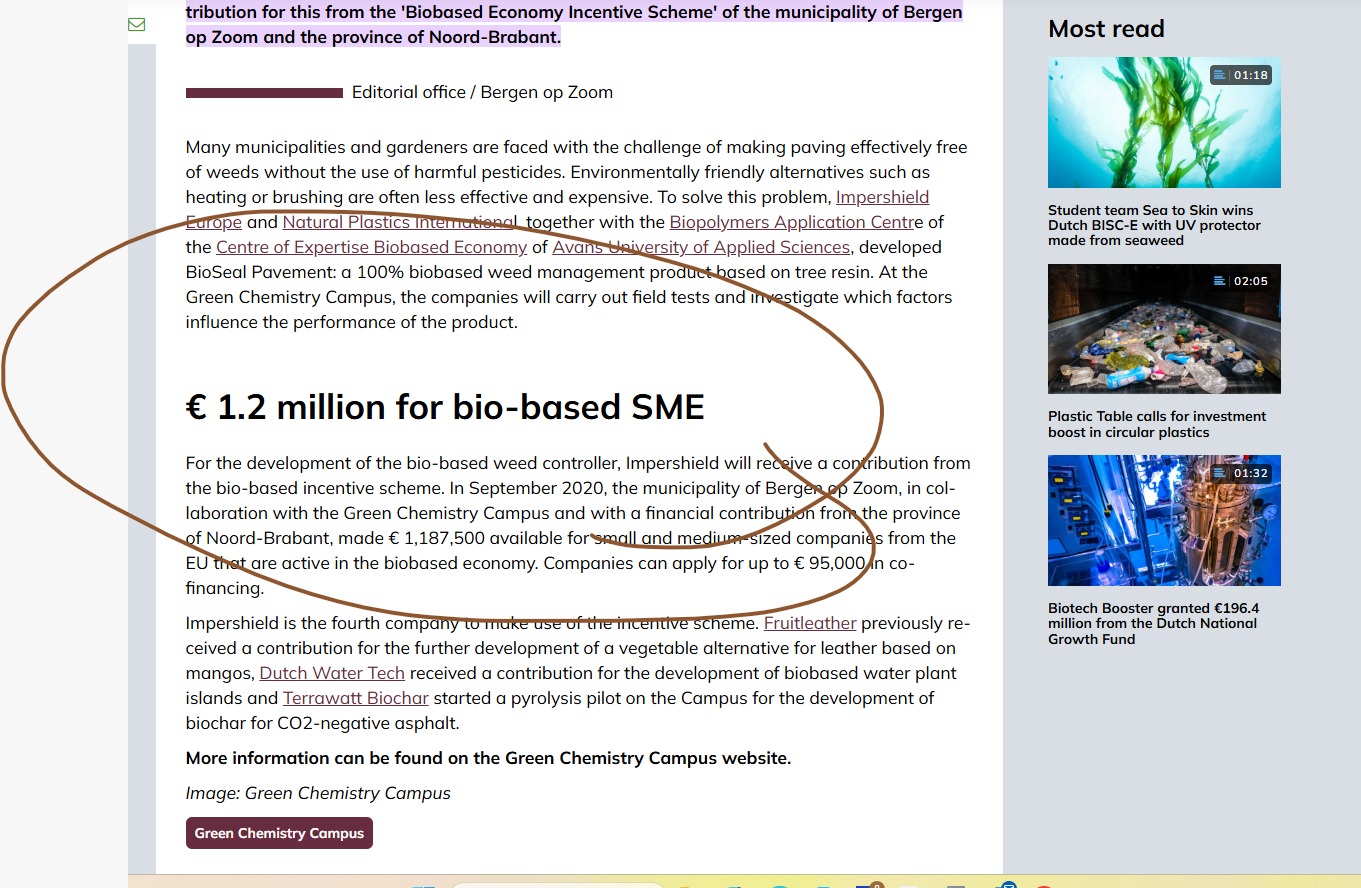Click the 01:18 reading time badge
Viewport: 1361px width, 888px height.
tap(1241, 75)
